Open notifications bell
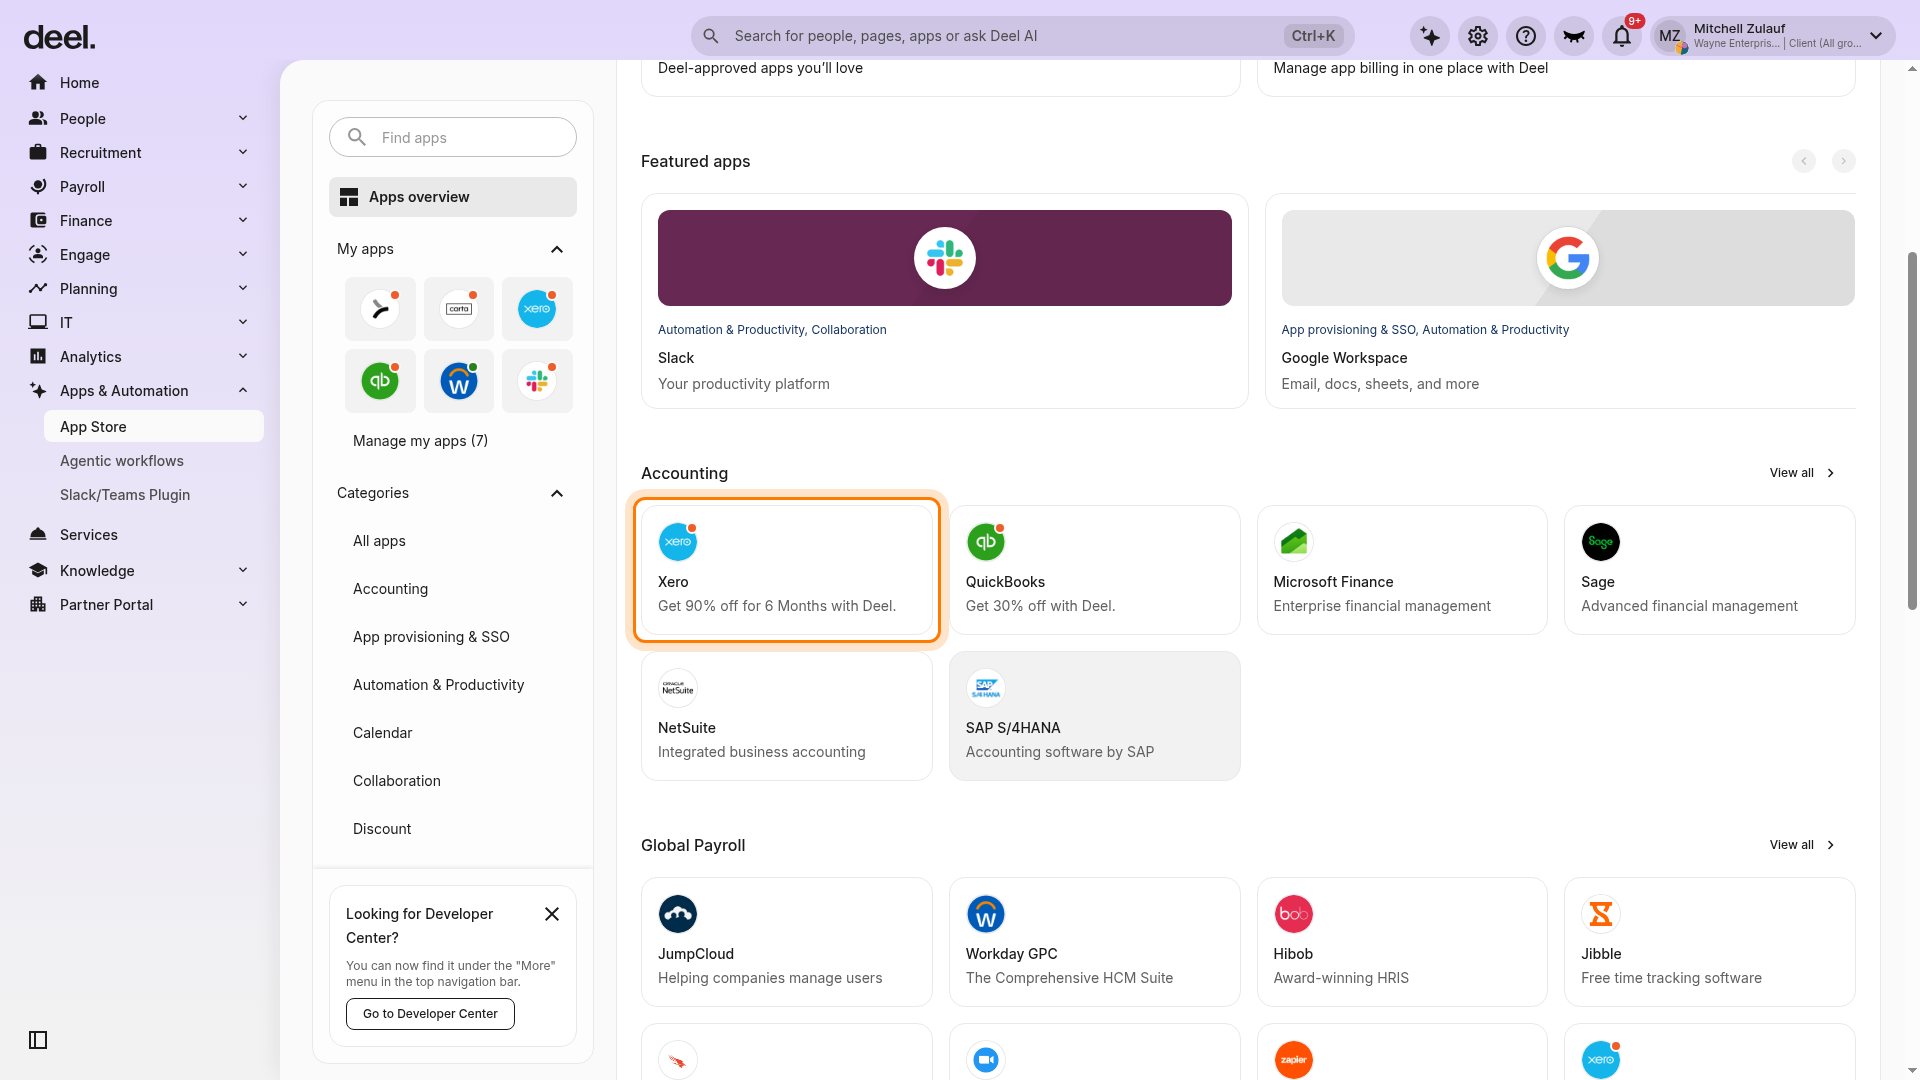Image resolution: width=1920 pixels, height=1080 pixels. (1622, 36)
